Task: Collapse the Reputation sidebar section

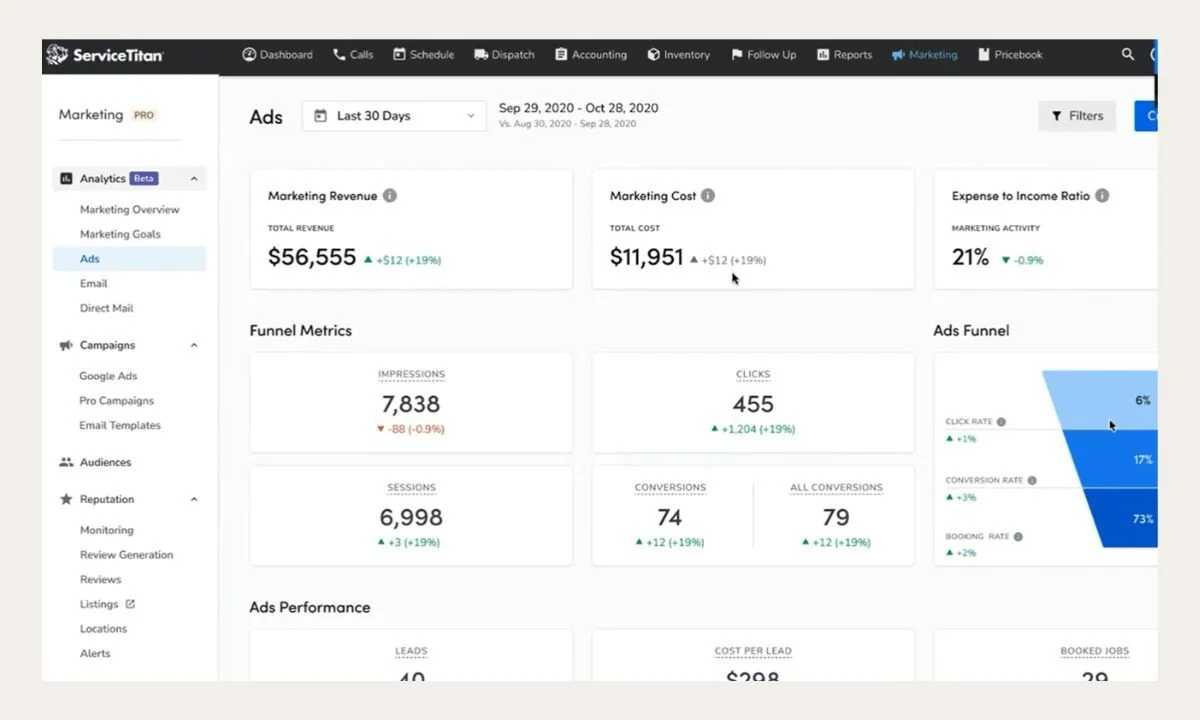Action: click(194, 499)
